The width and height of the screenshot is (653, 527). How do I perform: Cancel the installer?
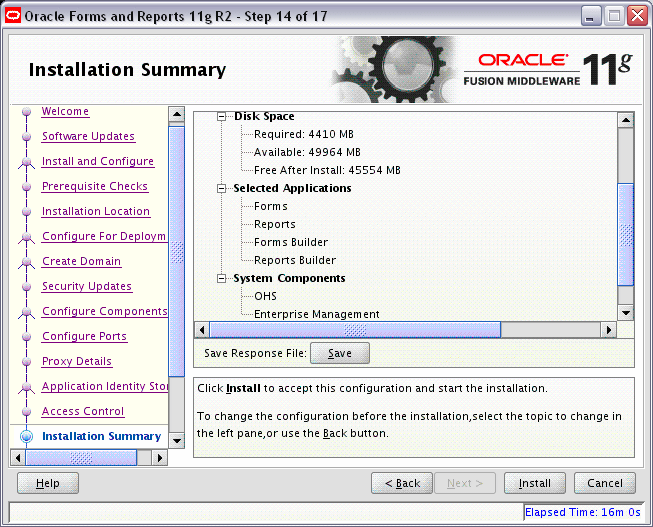(x=605, y=483)
